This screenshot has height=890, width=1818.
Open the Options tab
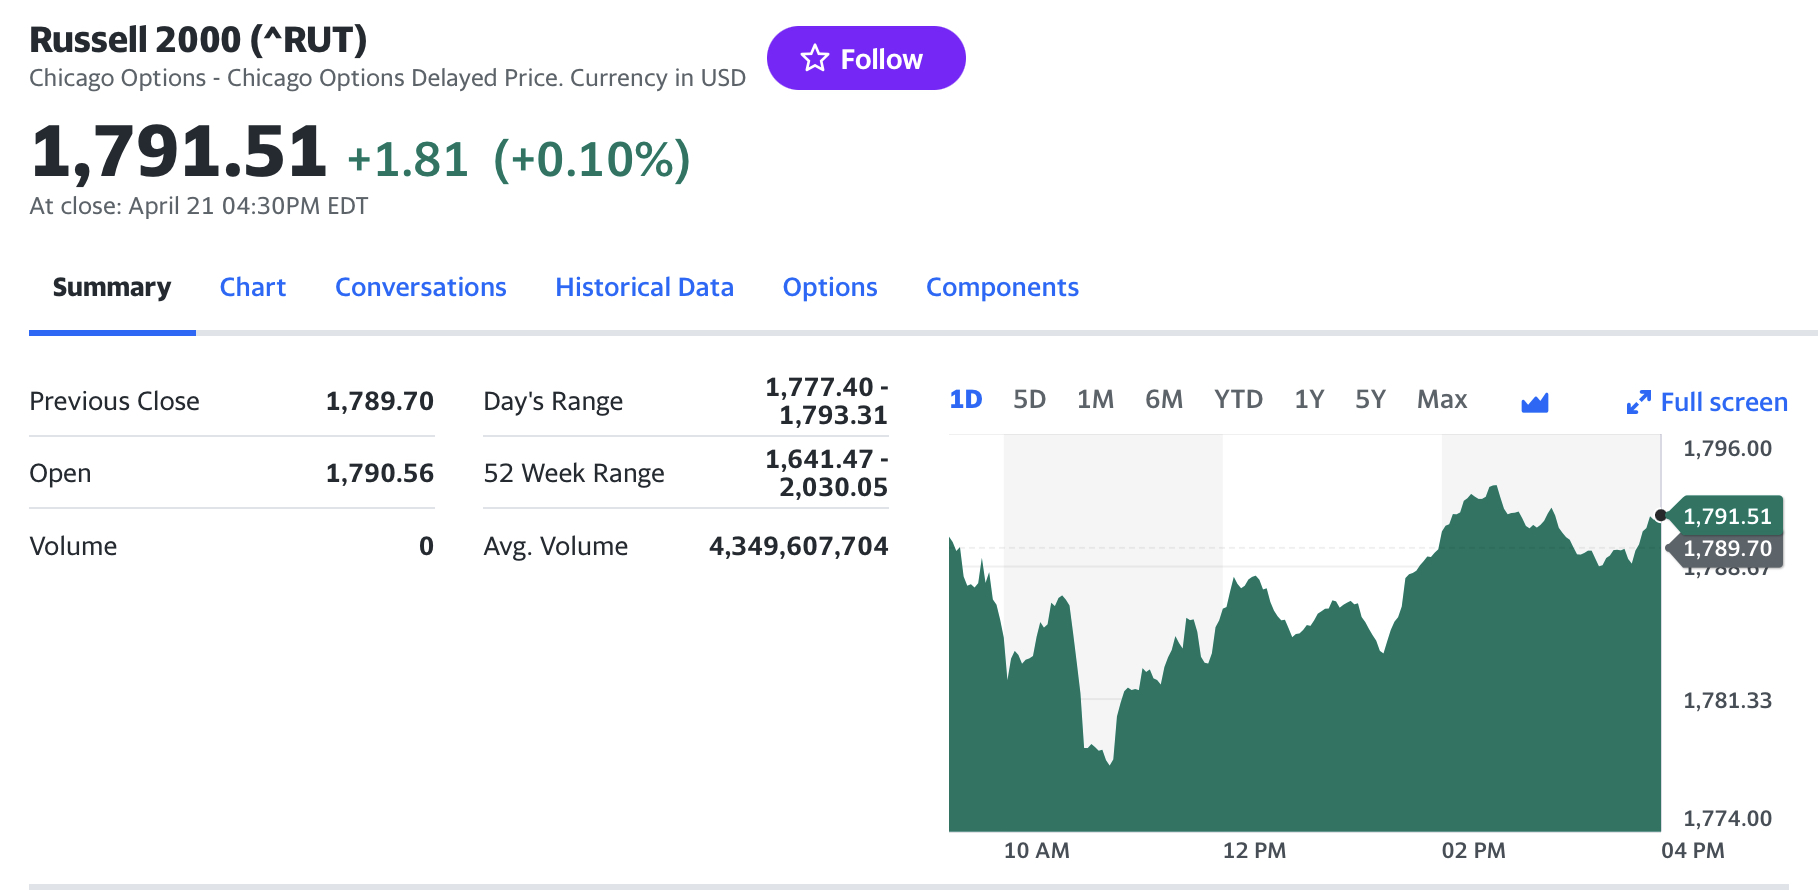coord(830,287)
